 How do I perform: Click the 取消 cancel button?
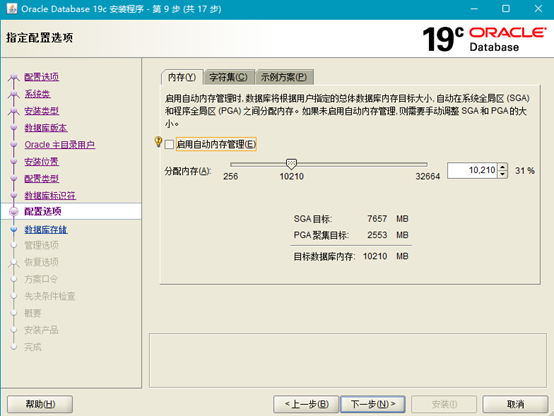click(x=515, y=404)
